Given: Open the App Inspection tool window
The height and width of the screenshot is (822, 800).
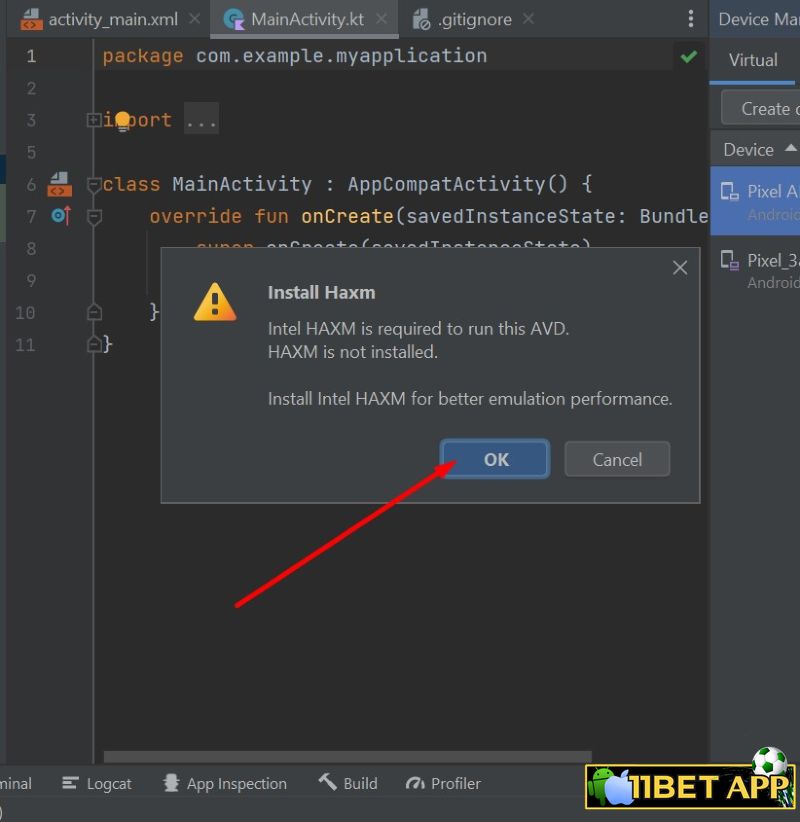Looking at the screenshot, I should pos(225,783).
